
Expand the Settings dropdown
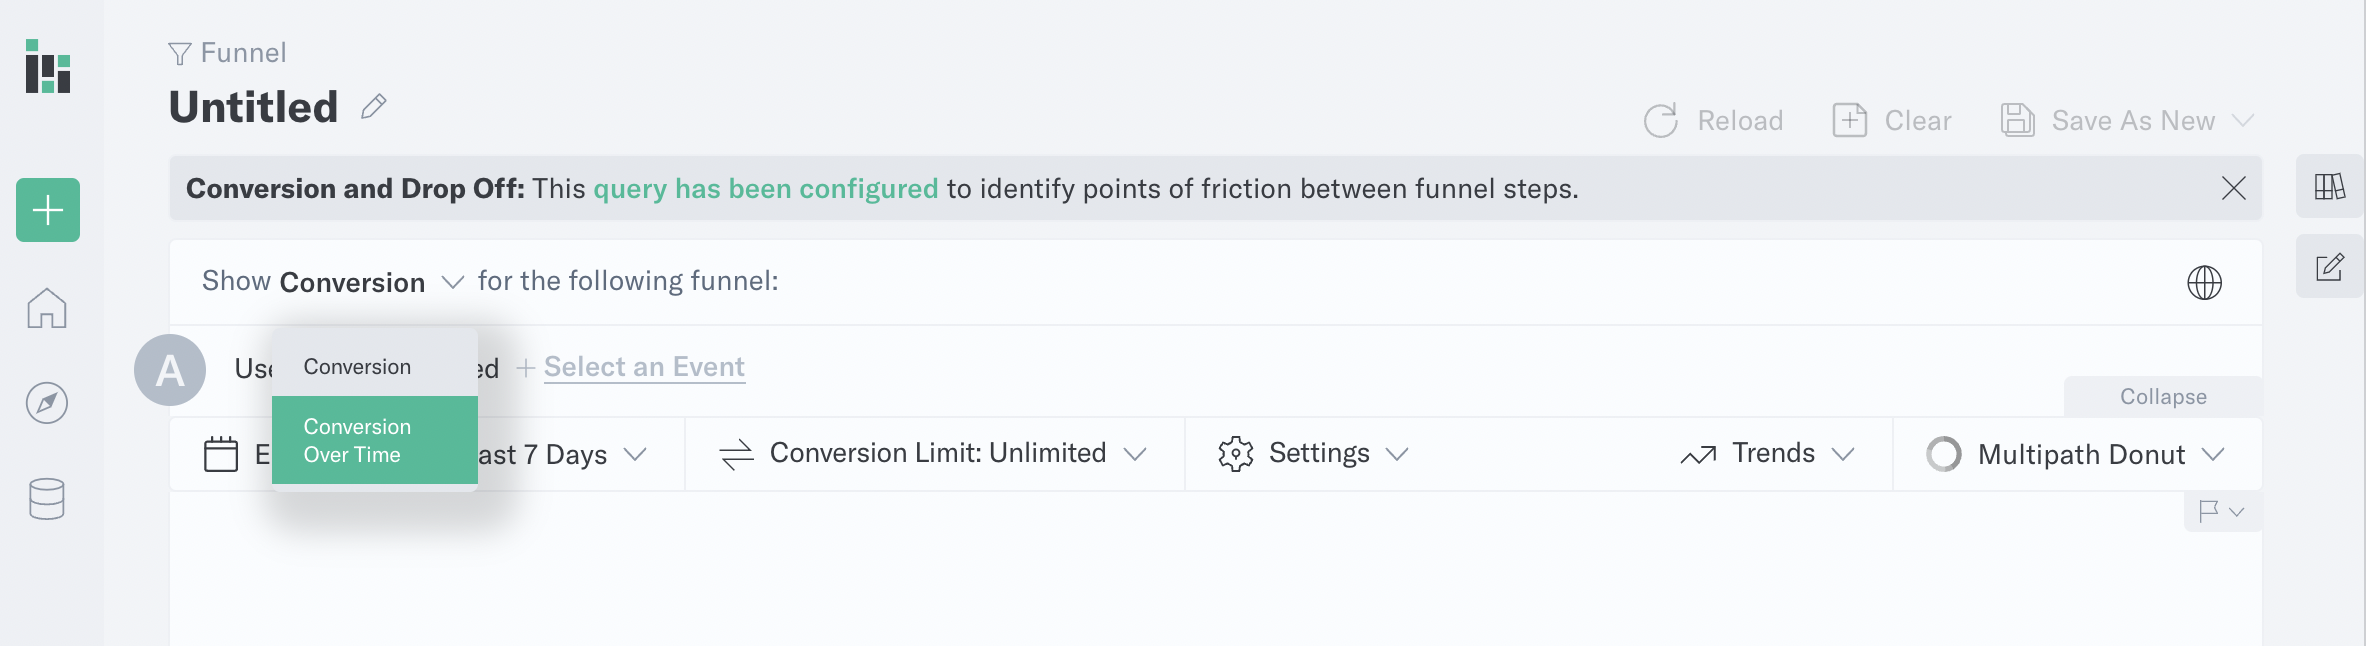pos(1313,454)
